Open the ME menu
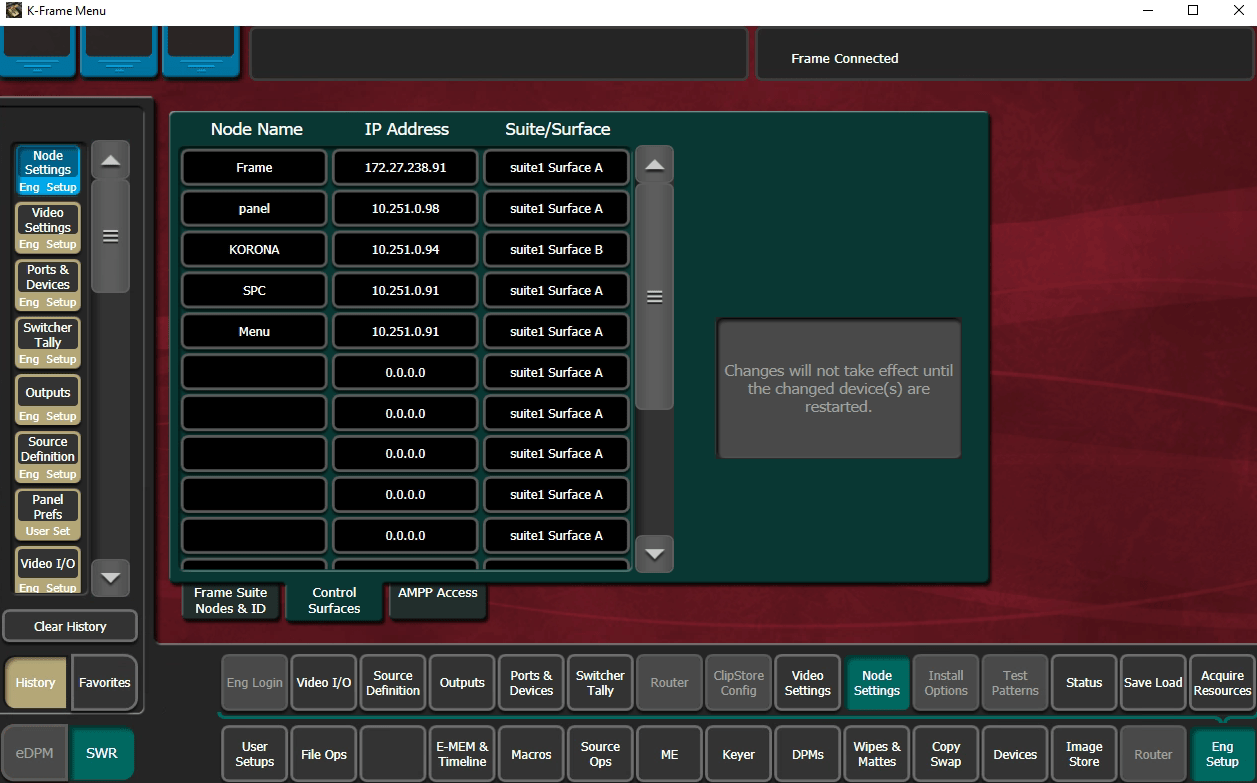The image size is (1257, 783). (669, 754)
